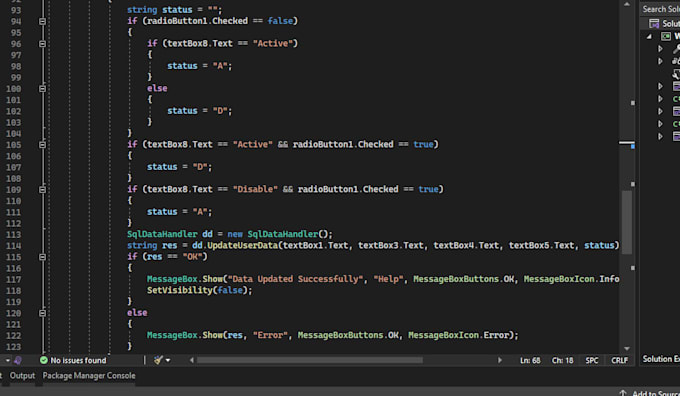Click the editor's horizontal scroll right arrow
The image size is (680, 396).
(500, 360)
